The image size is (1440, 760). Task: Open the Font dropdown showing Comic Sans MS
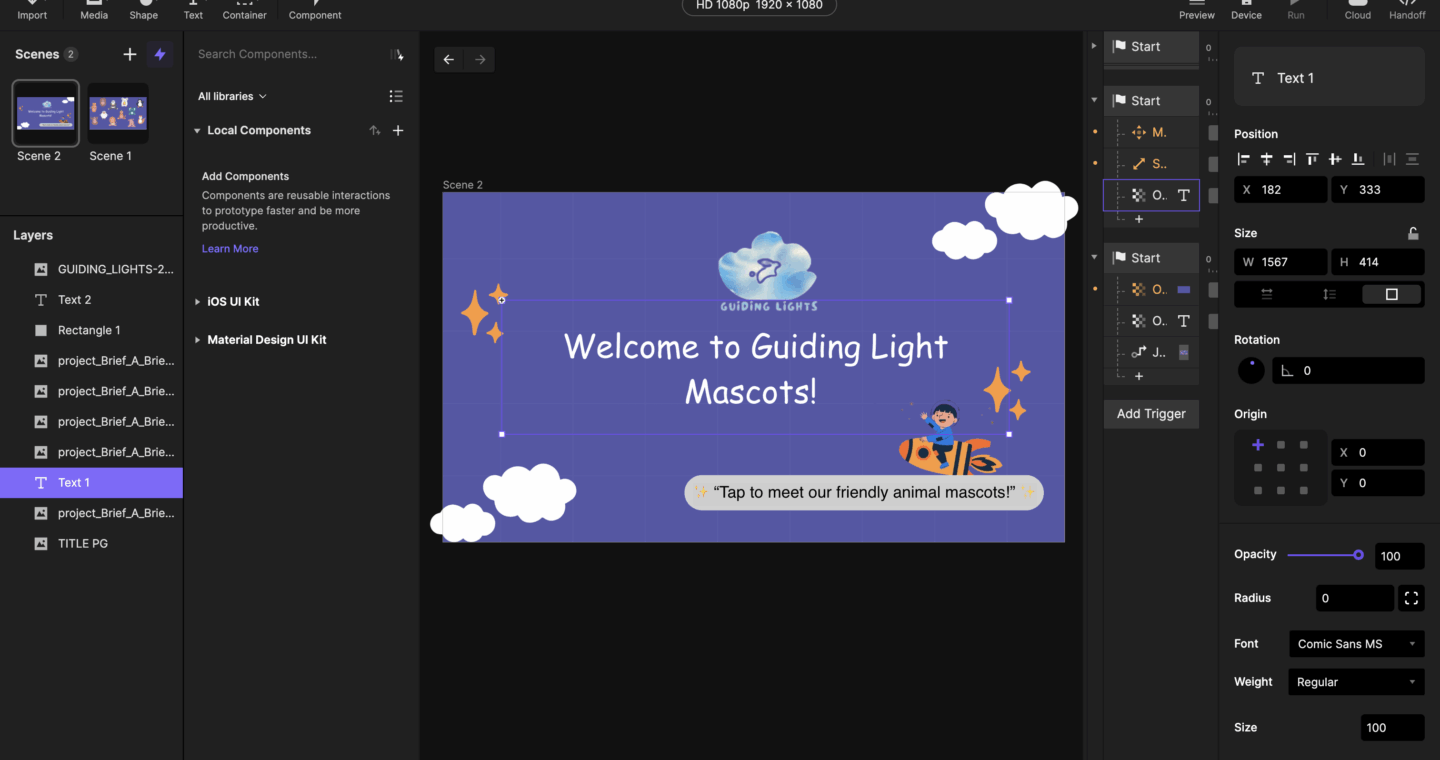1355,644
